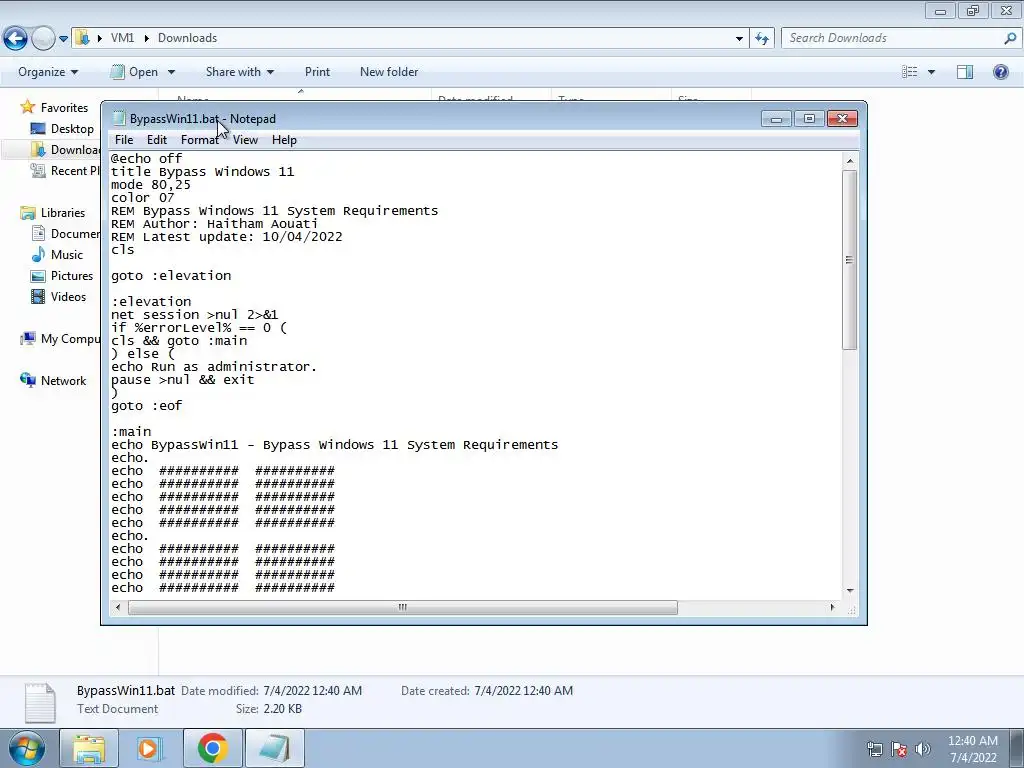Expand the Open button's dropdown arrow

click(x=171, y=72)
